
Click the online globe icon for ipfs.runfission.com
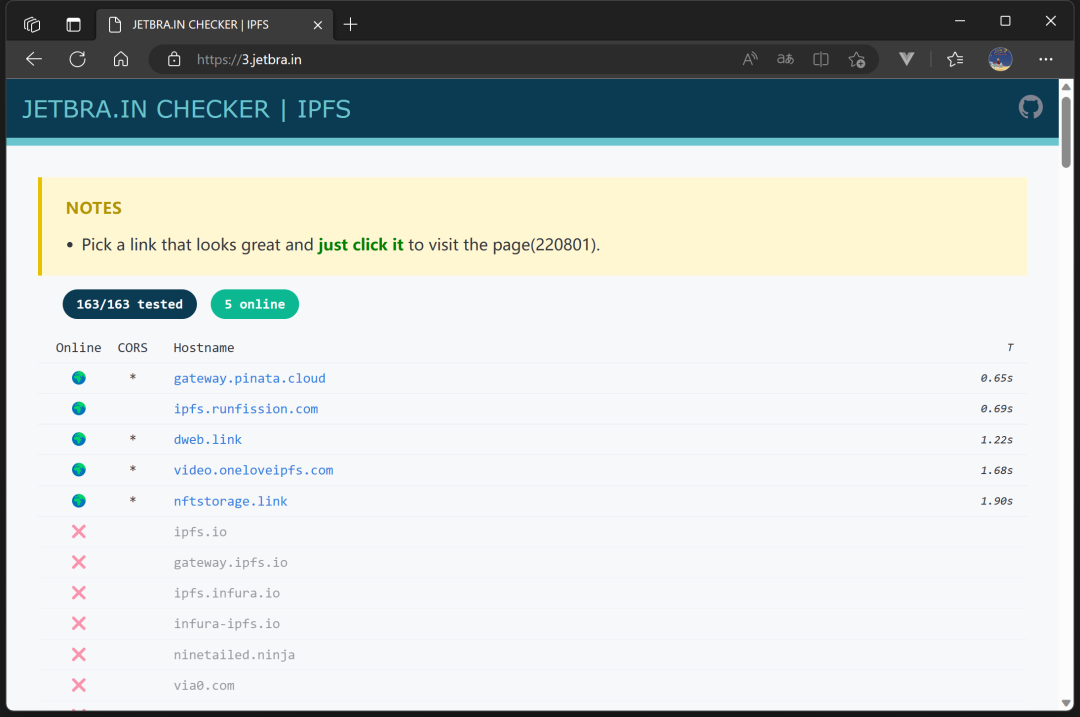point(79,408)
